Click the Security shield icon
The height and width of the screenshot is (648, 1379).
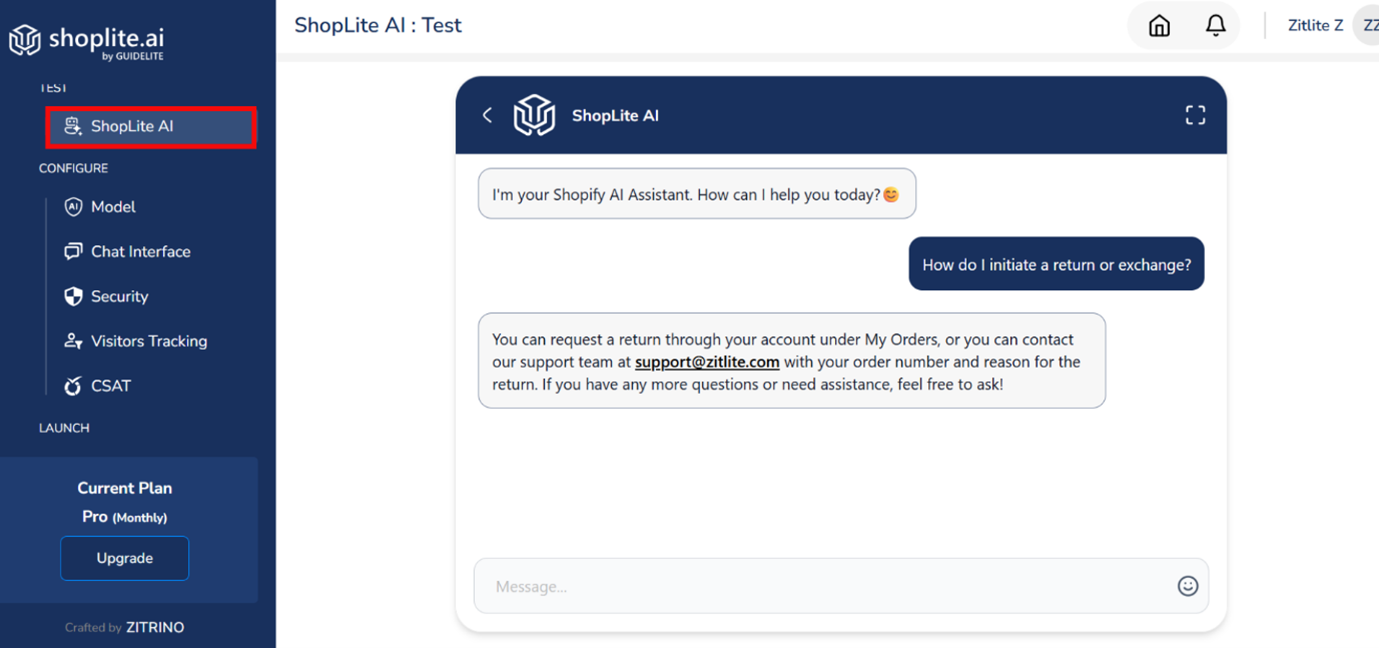[x=73, y=296]
